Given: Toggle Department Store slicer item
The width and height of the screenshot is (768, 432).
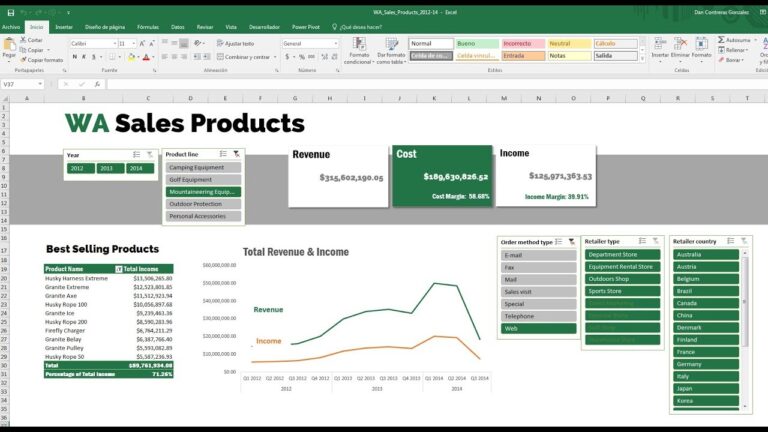Looking at the screenshot, I should click(623, 255).
